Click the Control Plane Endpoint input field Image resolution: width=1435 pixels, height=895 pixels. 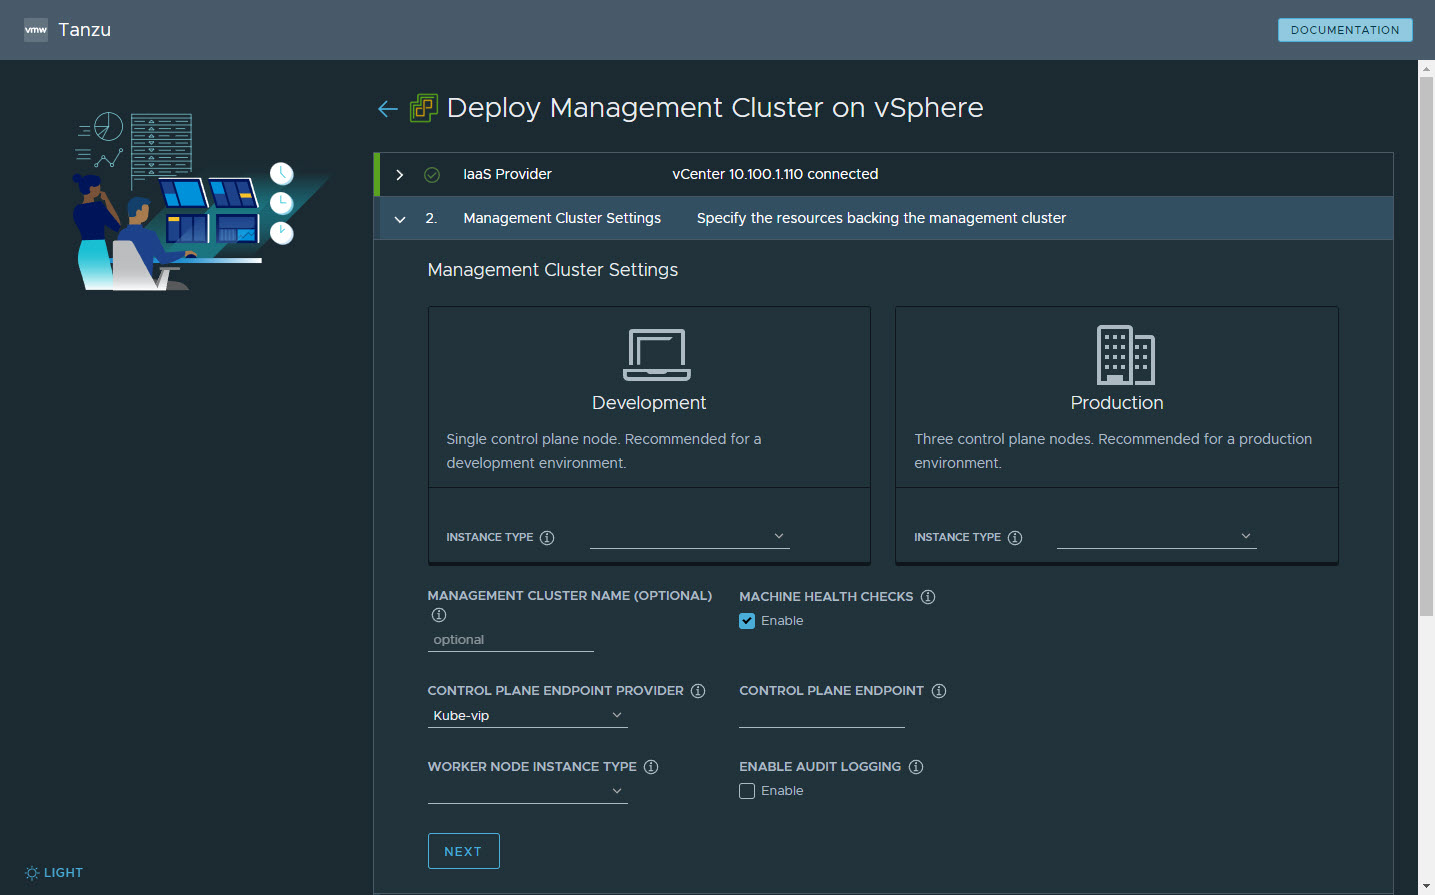(822, 716)
